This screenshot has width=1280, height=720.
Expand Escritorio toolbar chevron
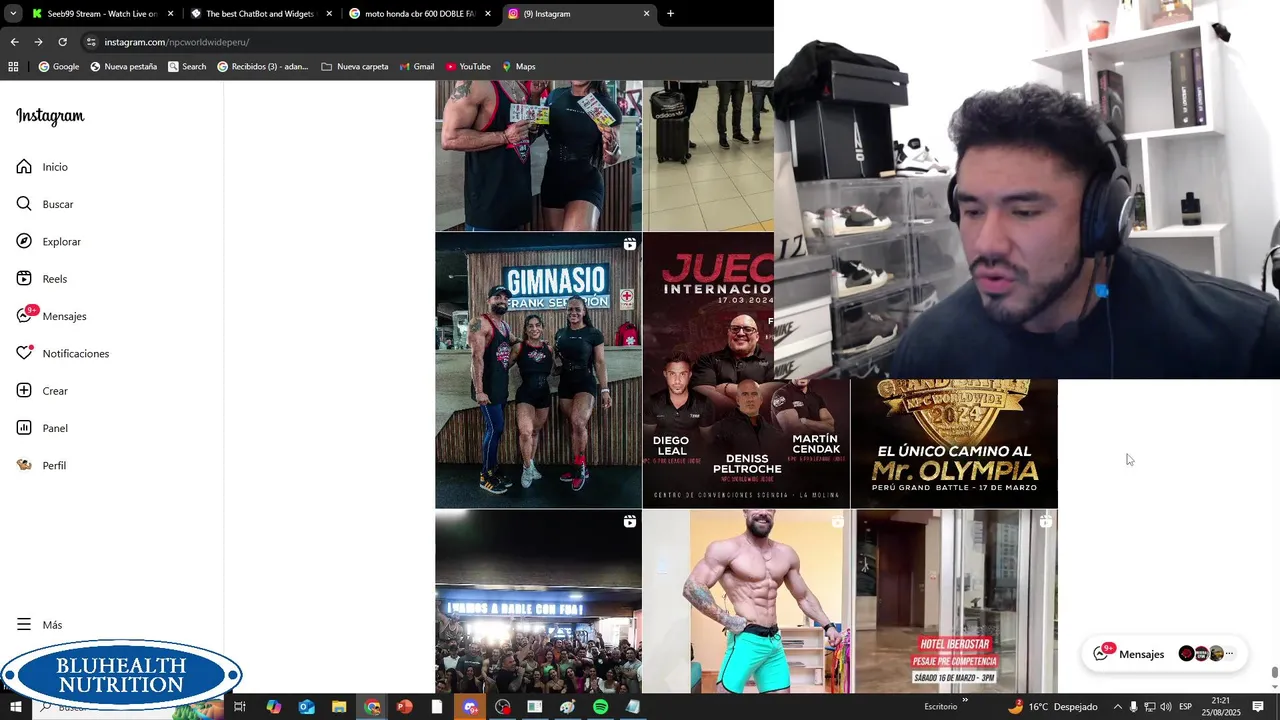coord(965,700)
